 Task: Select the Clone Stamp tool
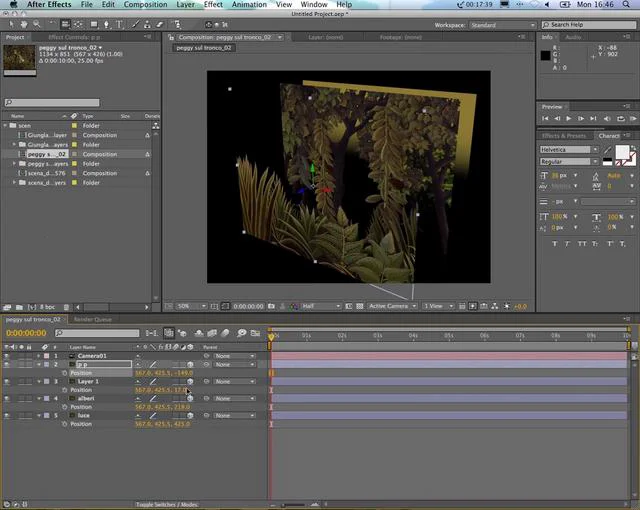point(147,24)
